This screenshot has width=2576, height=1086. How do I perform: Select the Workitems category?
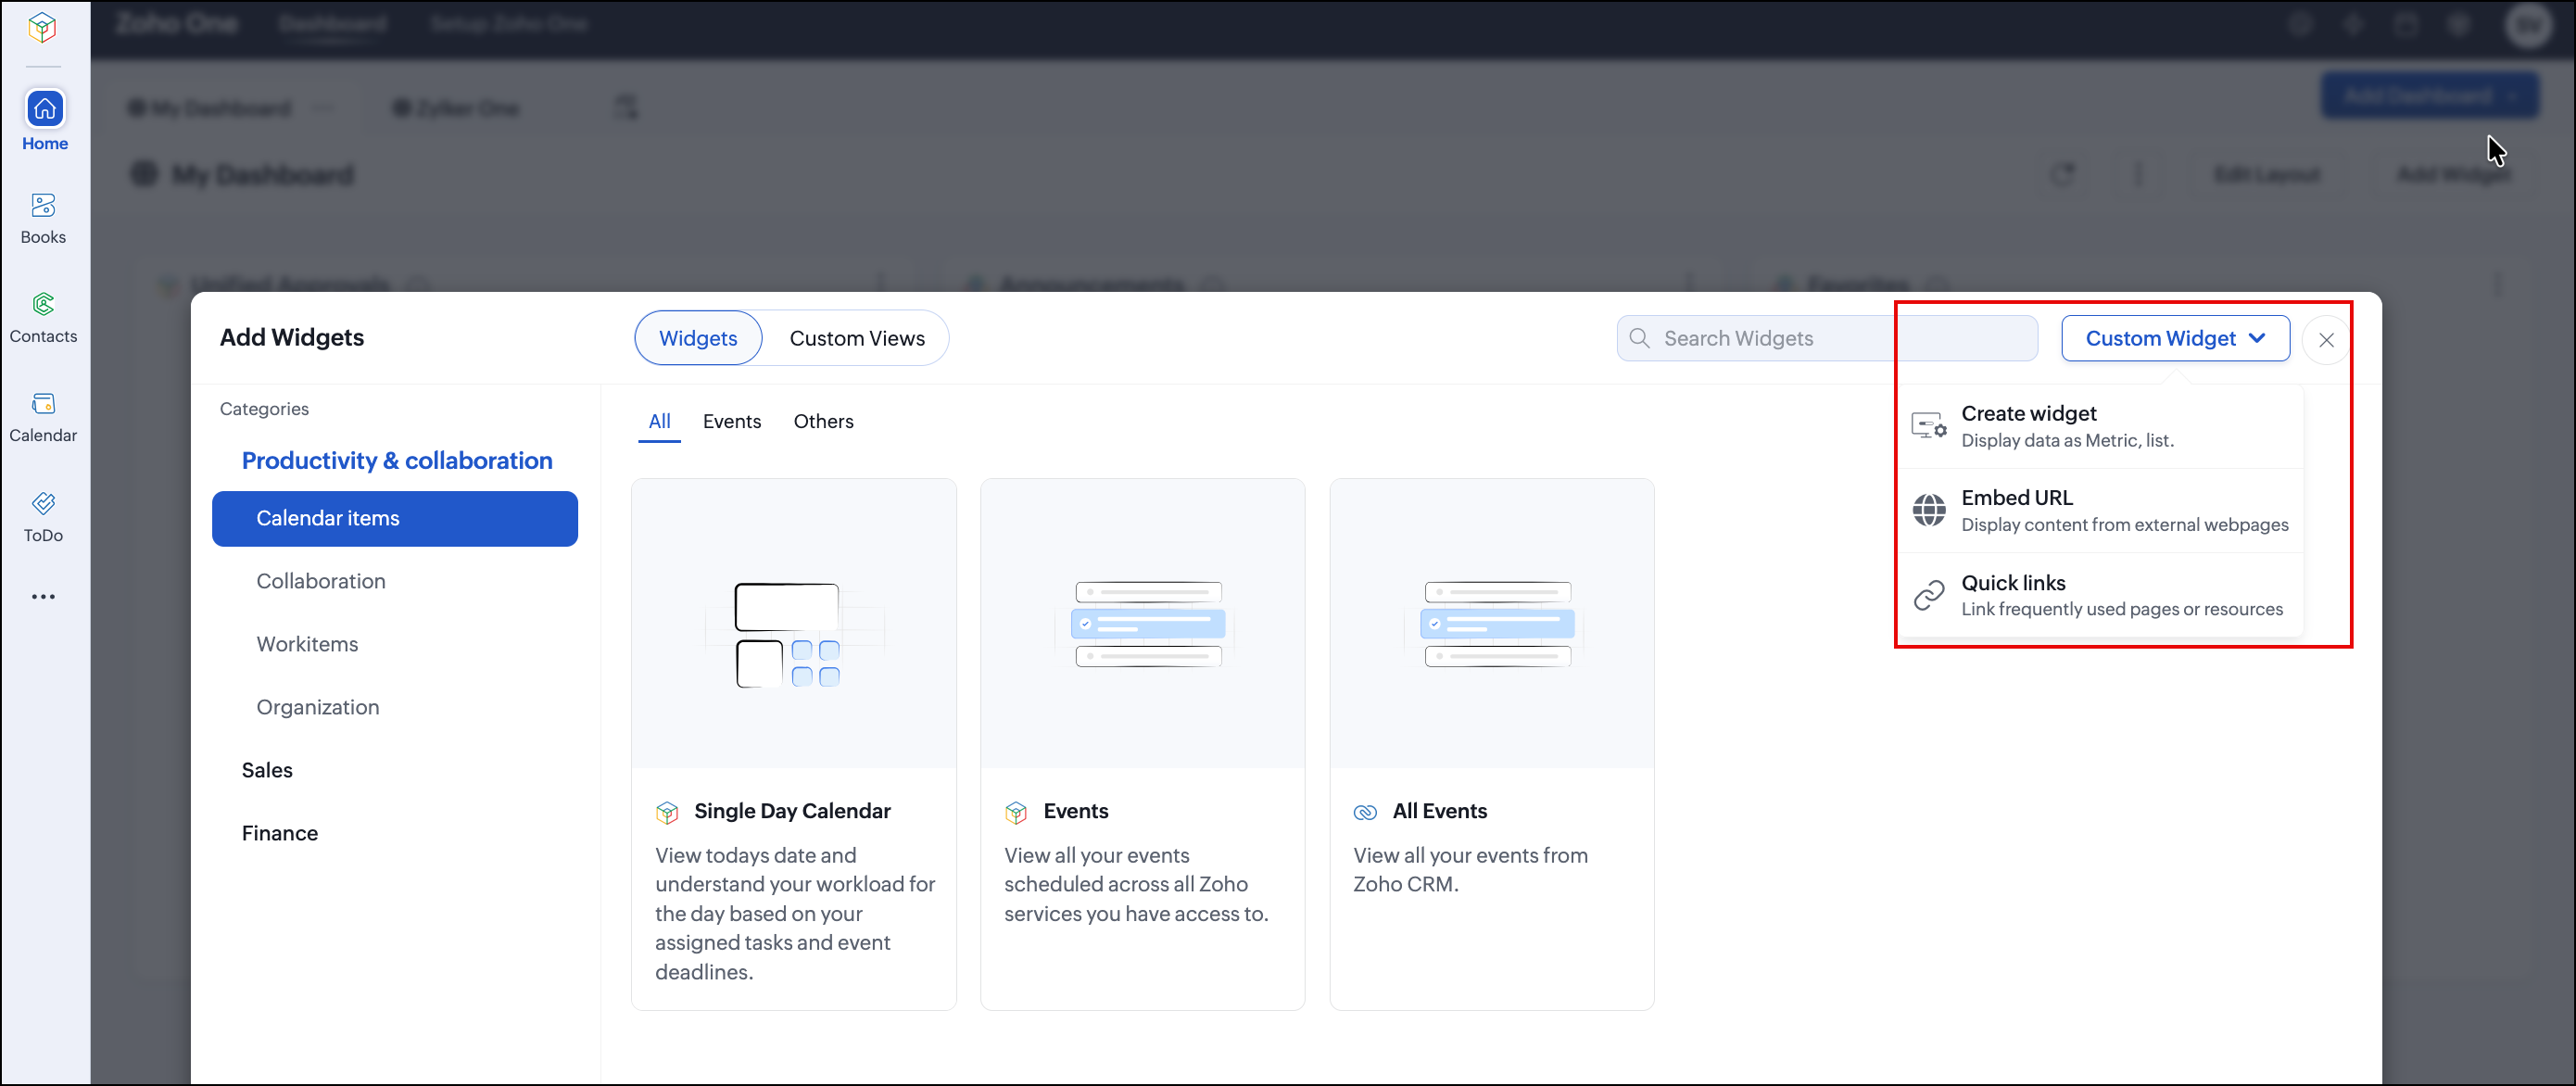coord(307,644)
